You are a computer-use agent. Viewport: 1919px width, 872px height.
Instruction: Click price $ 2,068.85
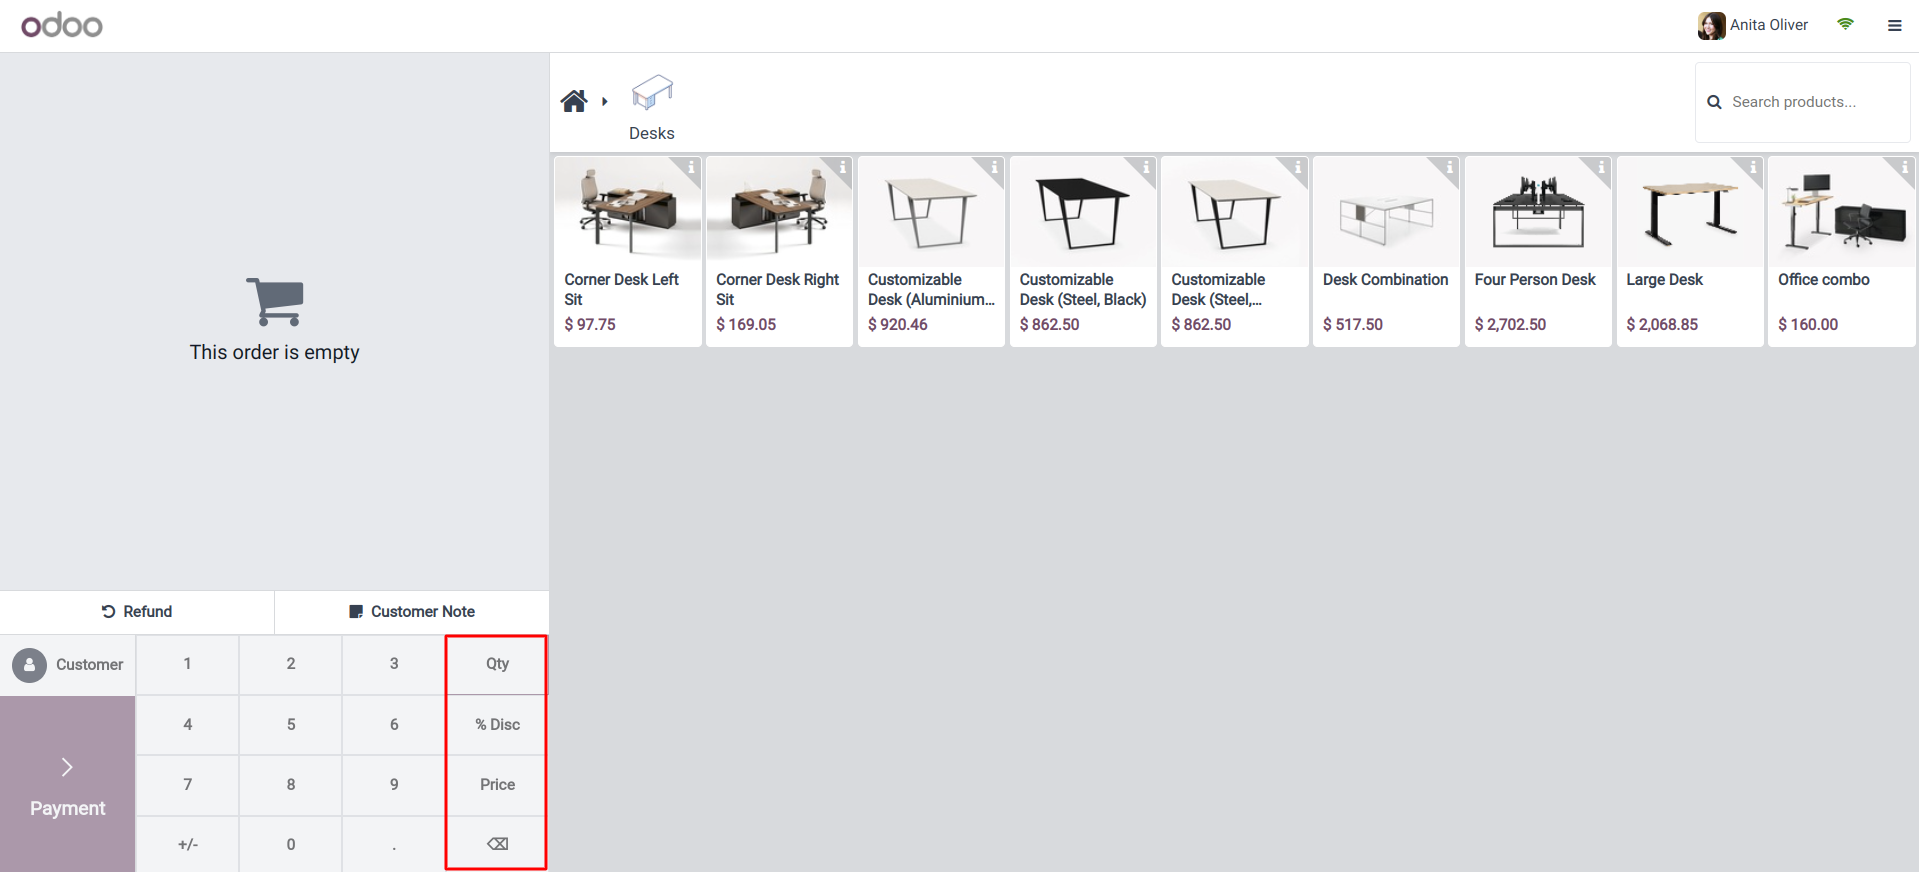[x=1662, y=325]
